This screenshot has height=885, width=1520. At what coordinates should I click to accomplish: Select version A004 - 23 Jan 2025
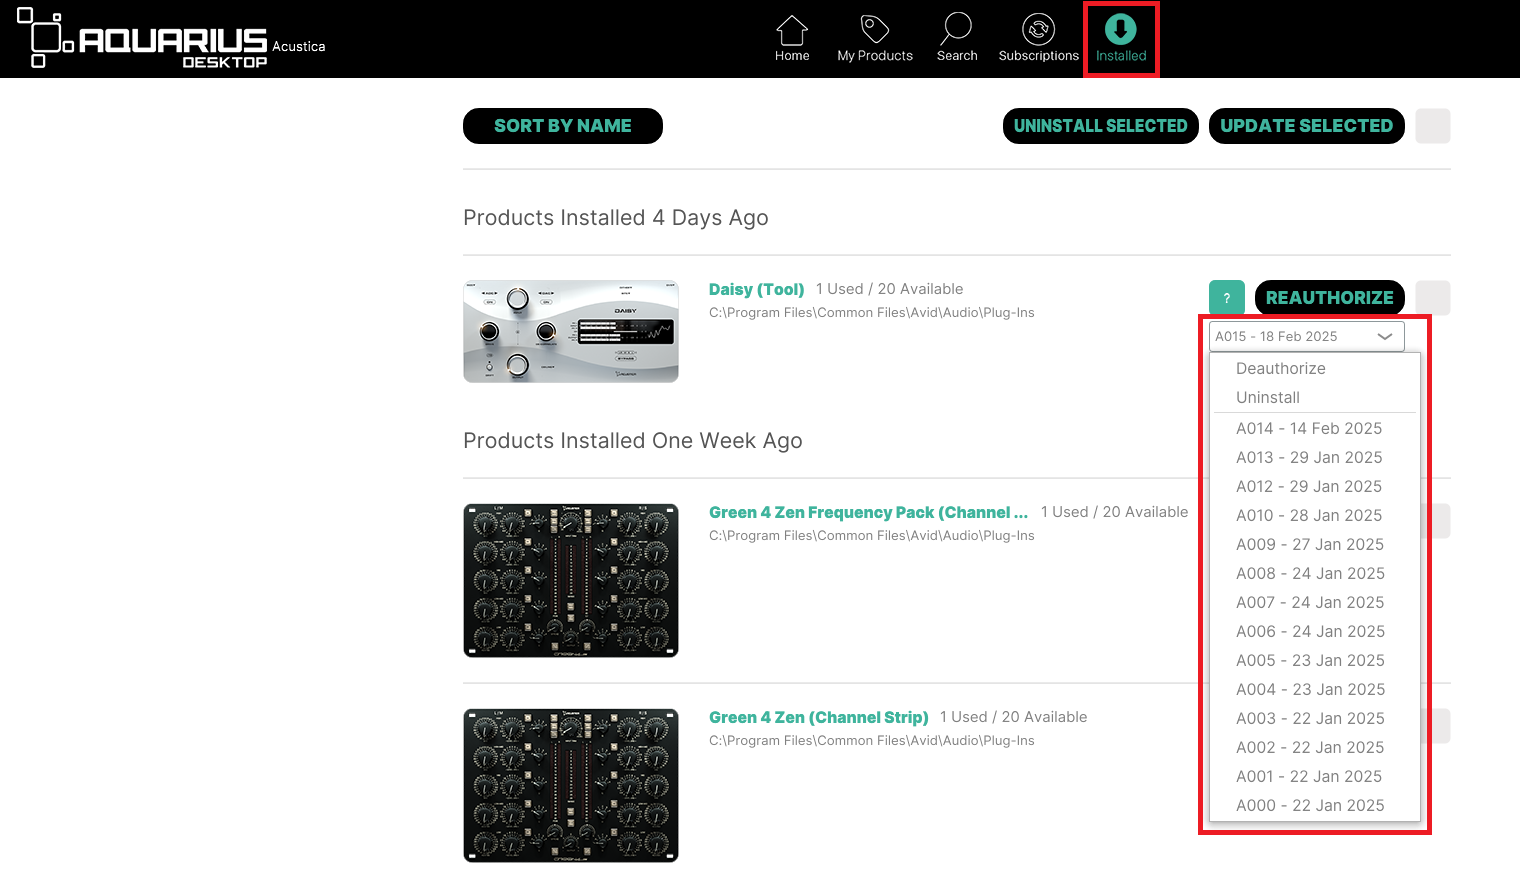click(x=1315, y=689)
